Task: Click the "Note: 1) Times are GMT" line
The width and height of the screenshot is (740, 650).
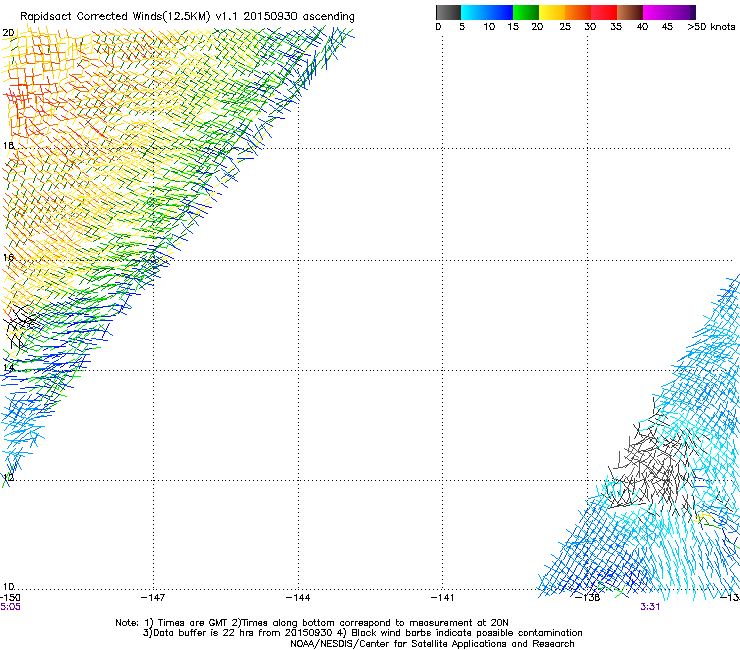Action: click(312, 623)
